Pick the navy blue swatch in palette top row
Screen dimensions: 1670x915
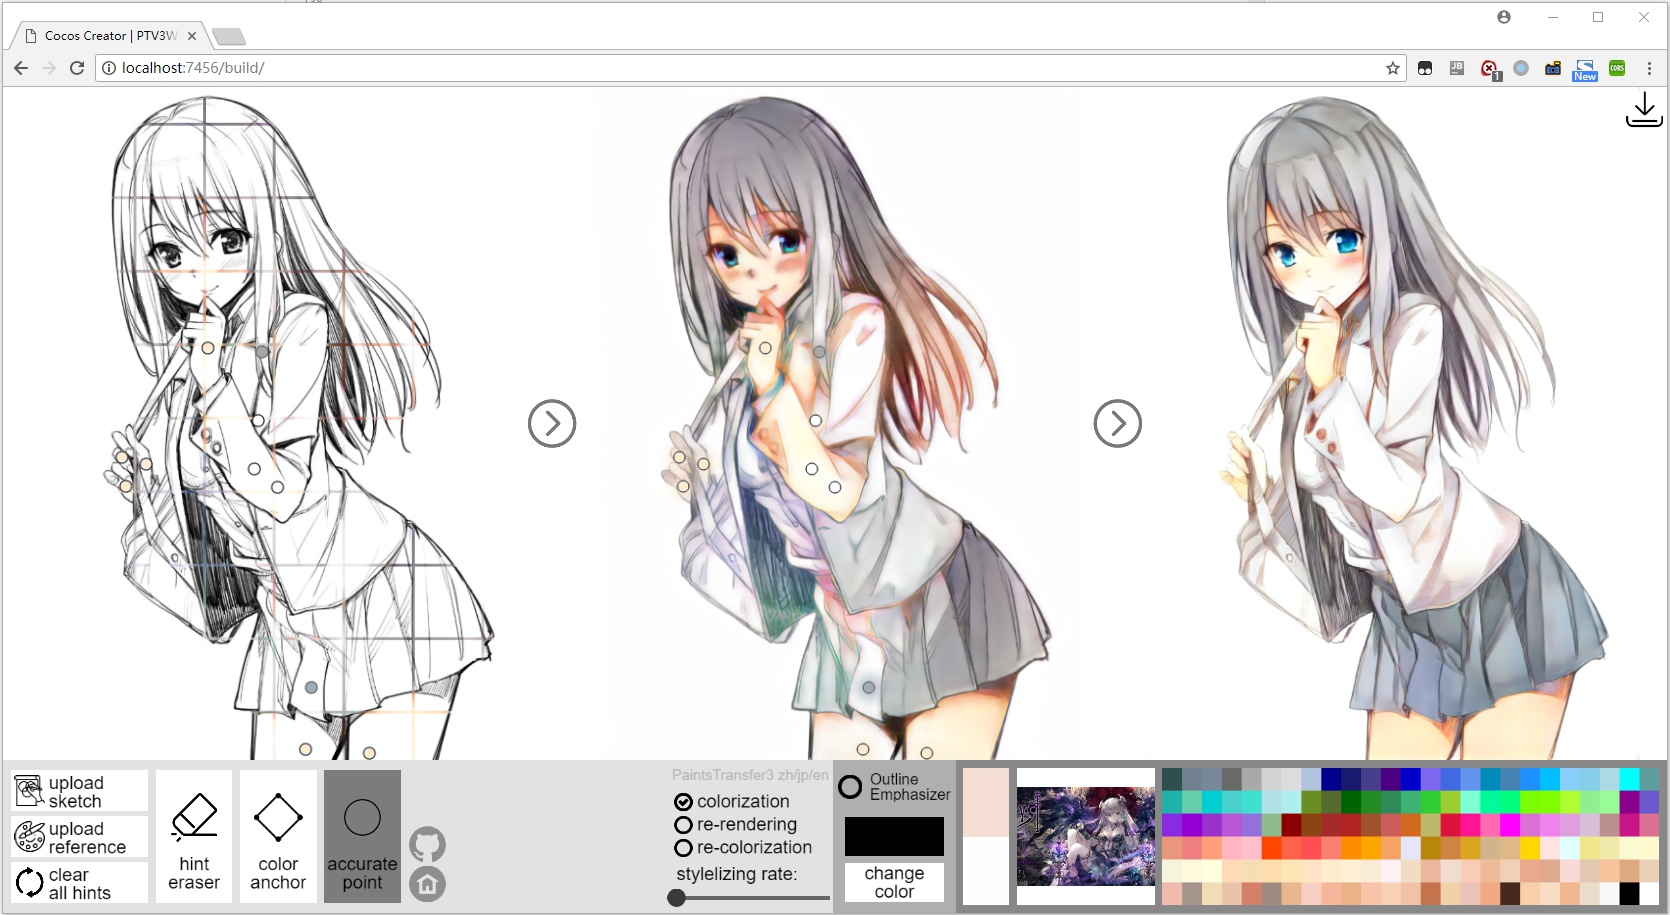[x=1331, y=779]
